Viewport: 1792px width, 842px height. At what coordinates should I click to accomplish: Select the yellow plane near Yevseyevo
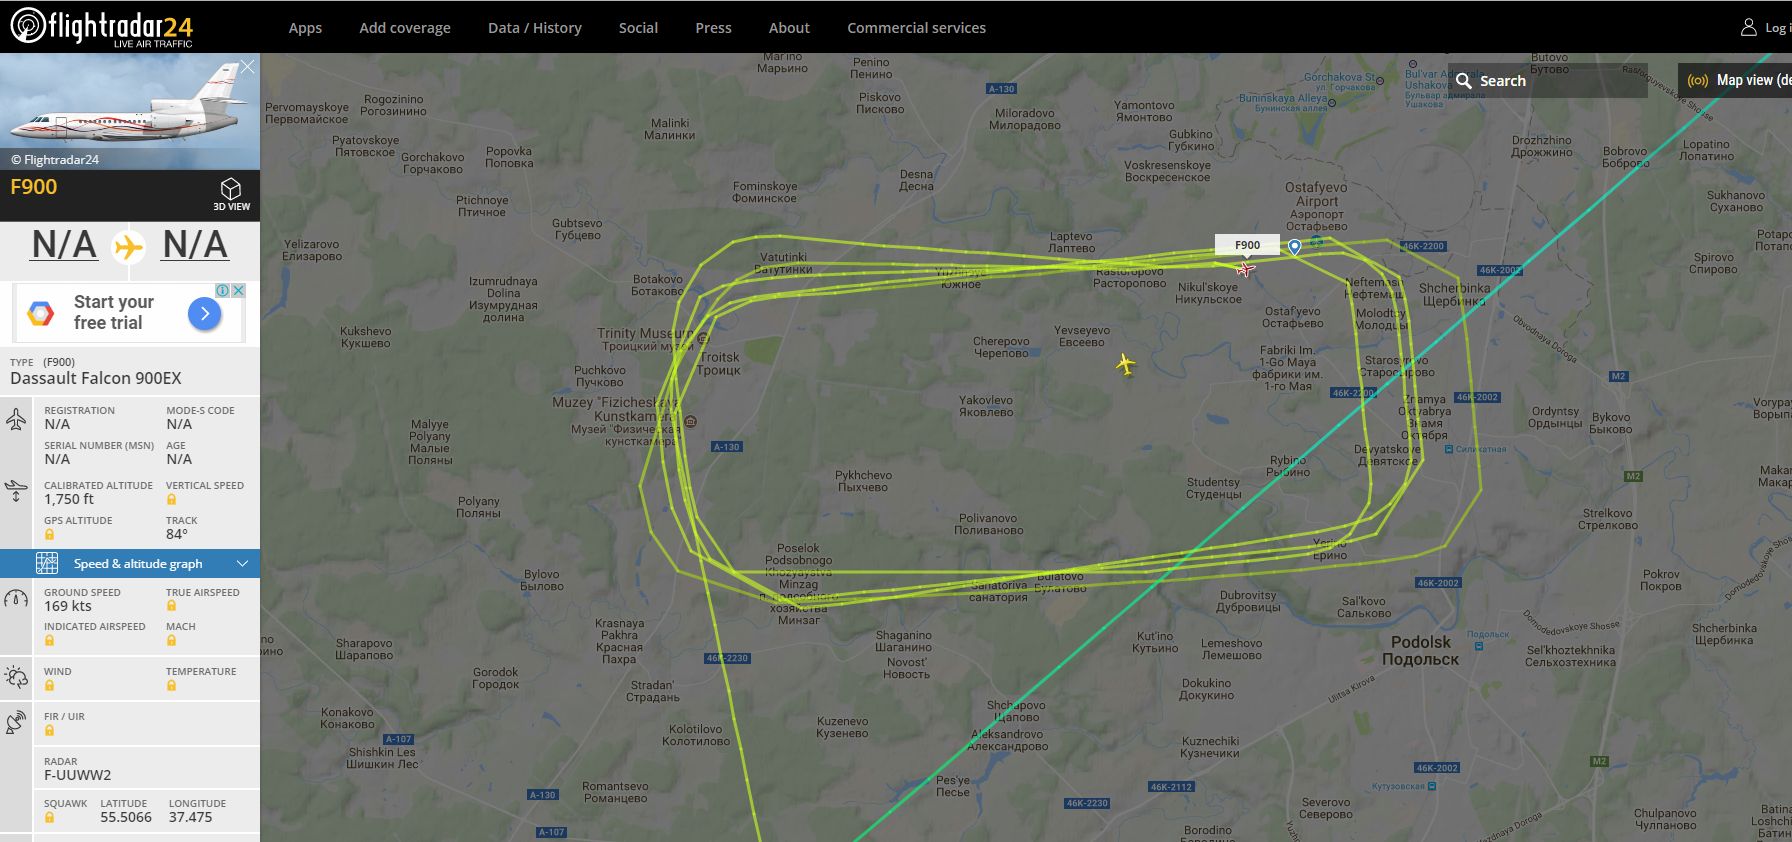coord(1126,365)
